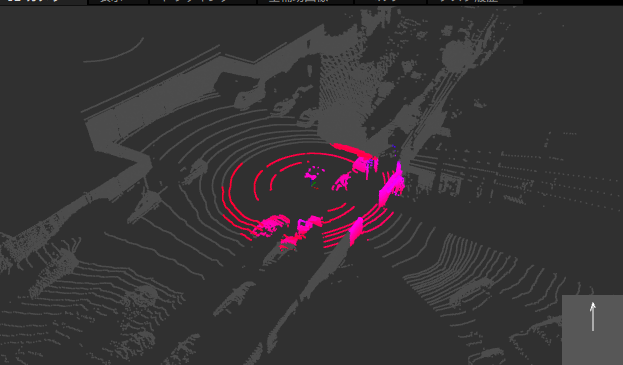Select the fifth tab in the top bar
The image size is (623, 365).
(391, 2)
